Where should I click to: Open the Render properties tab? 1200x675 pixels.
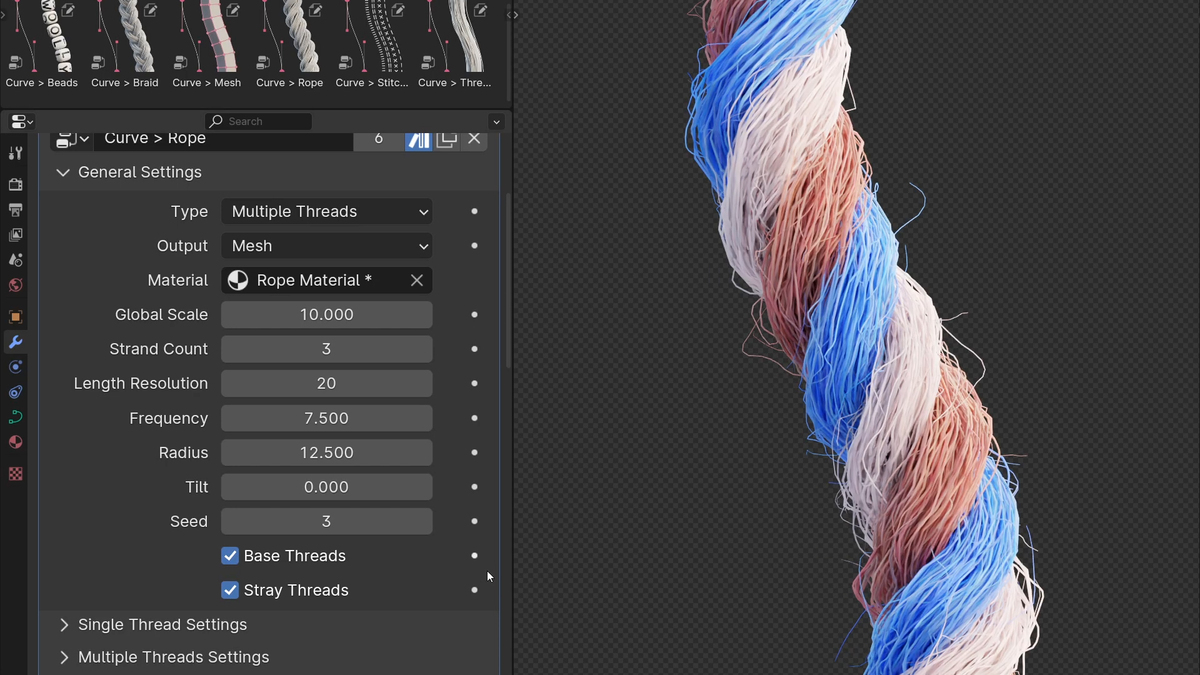pos(15,183)
